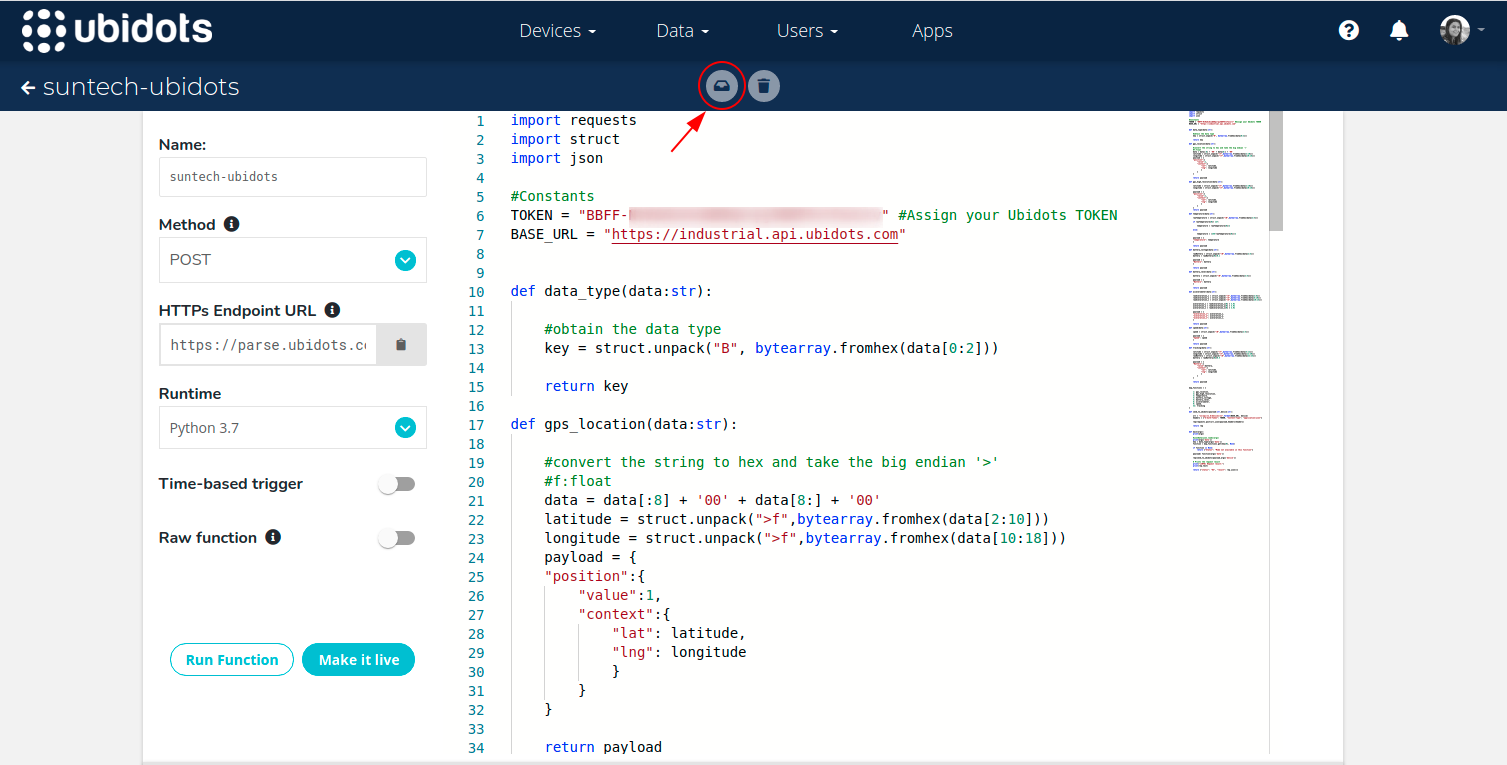Click the "lat": latitude line
The height and width of the screenshot is (765, 1507).
(x=679, y=633)
